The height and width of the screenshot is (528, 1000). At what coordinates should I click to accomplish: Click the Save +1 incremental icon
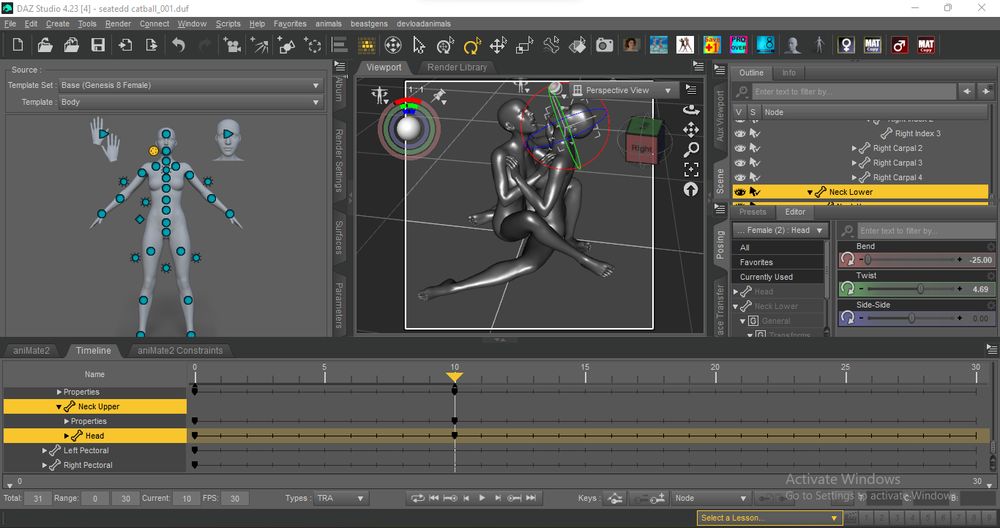[x=711, y=45]
